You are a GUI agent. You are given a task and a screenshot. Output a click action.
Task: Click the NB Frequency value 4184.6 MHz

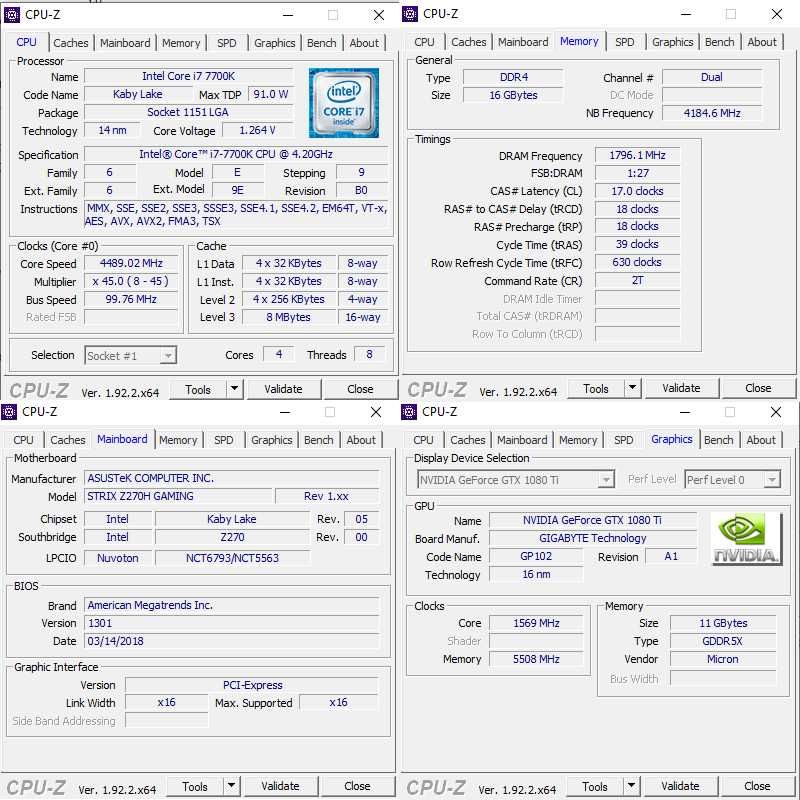point(712,113)
